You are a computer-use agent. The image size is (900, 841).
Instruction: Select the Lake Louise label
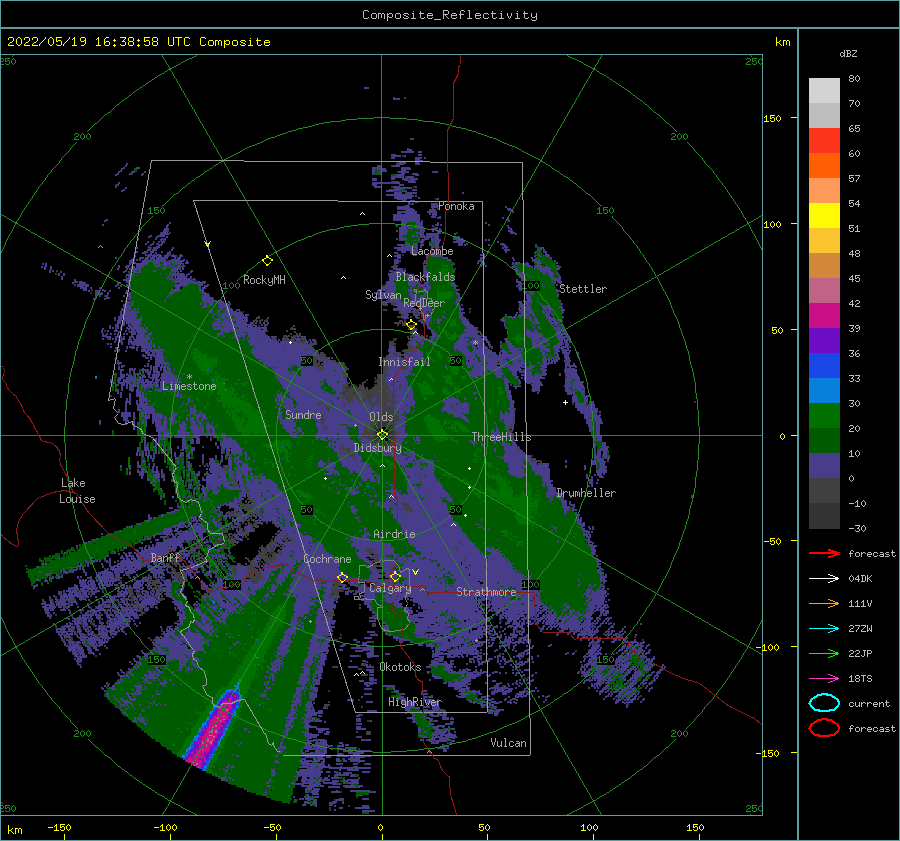[x=77, y=491]
